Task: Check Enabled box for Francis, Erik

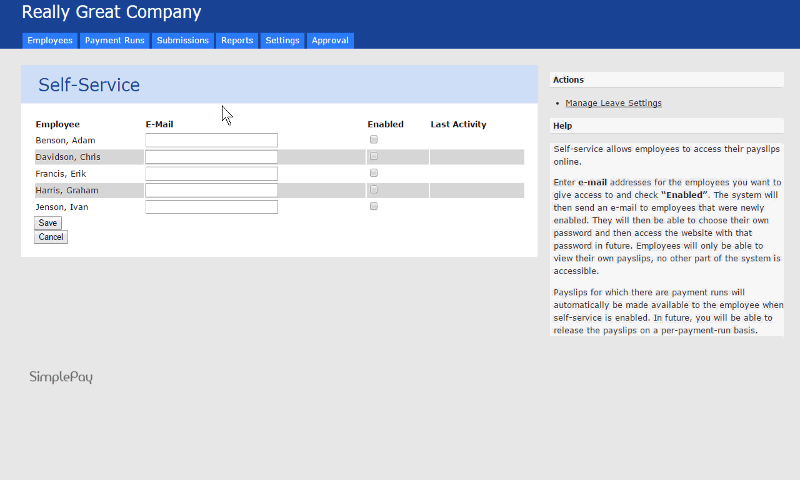Action: (x=374, y=173)
